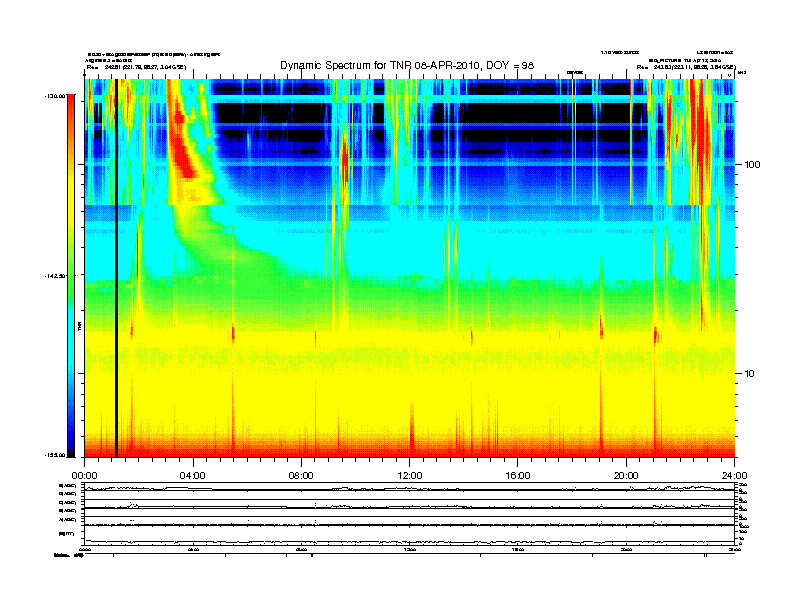Click the large '00:00' time axis label
This screenshot has width=792, height=612.
click(x=84, y=475)
